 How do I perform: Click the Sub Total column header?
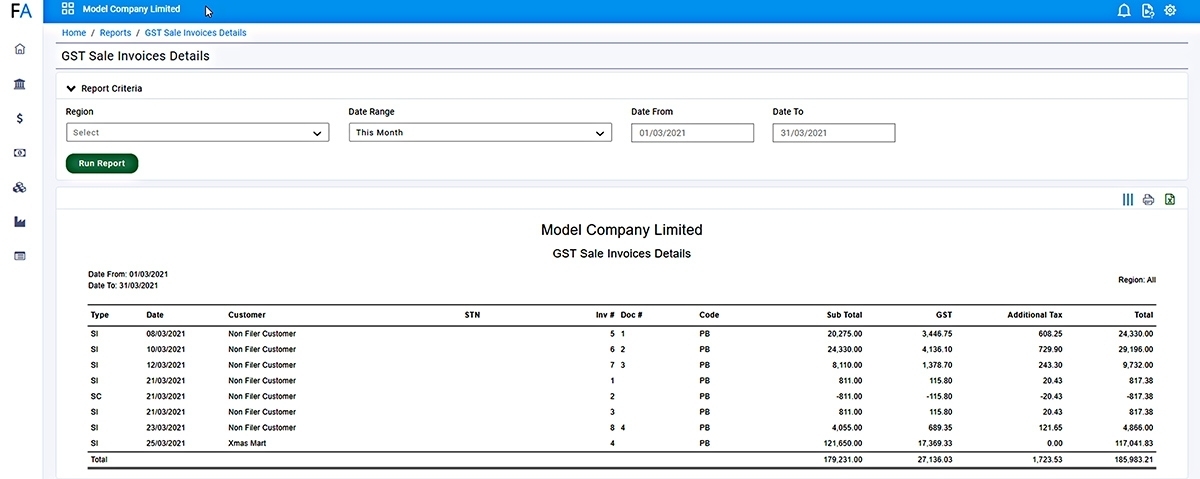point(844,315)
